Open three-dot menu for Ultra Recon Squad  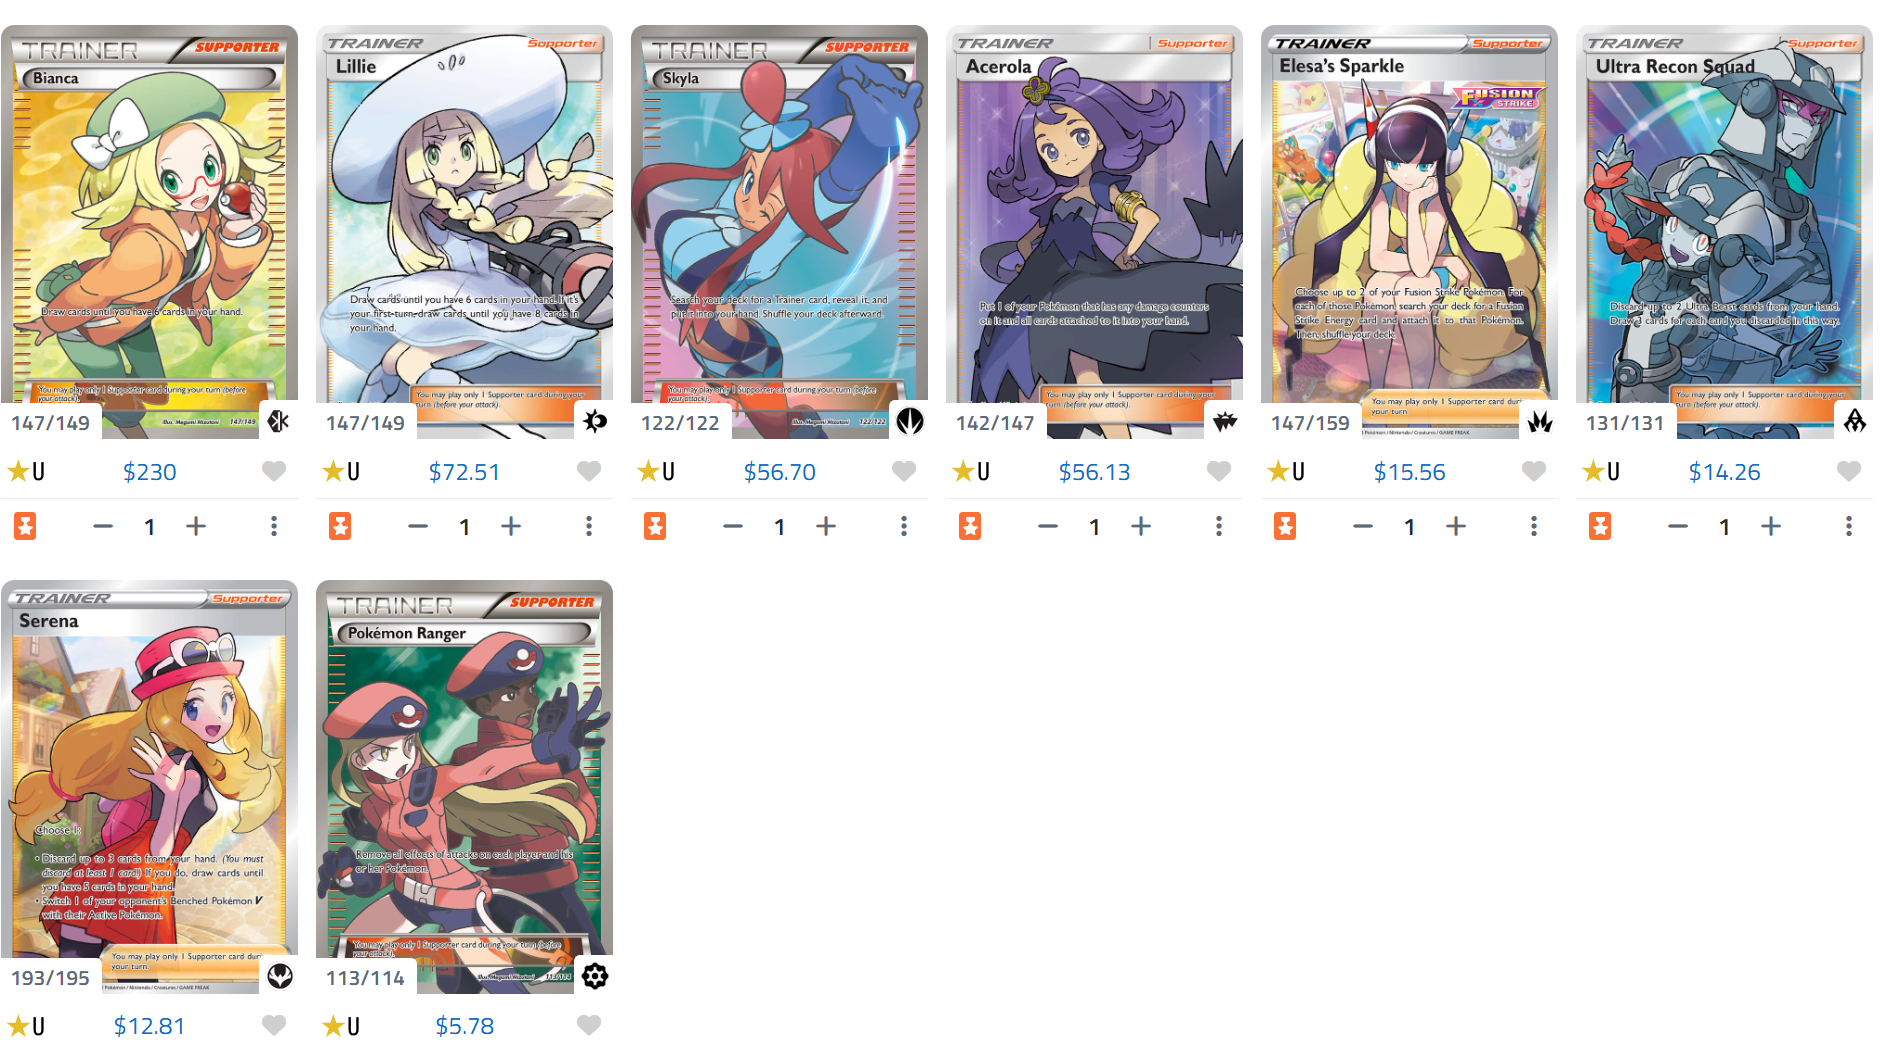pyautogui.click(x=1849, y=526)
